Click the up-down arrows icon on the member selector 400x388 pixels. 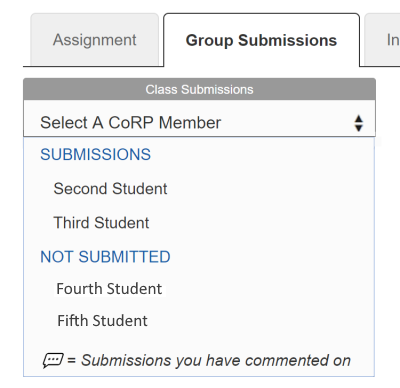pyautogui.click(x=359, y=123)
